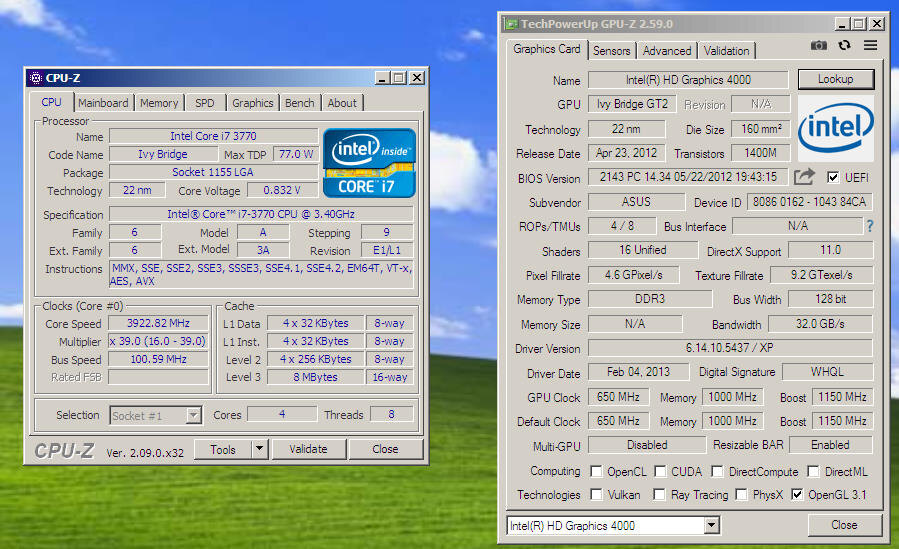Open the Graphics tab in CPU-Z

point(253,103)
